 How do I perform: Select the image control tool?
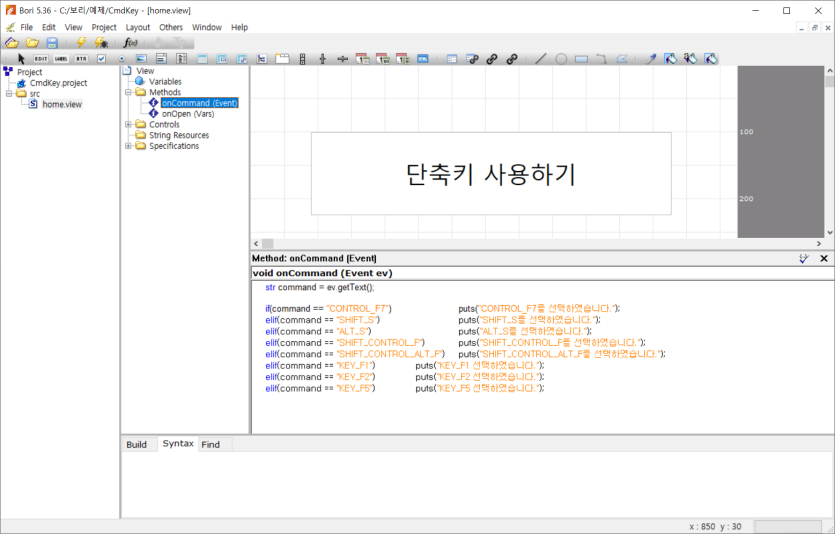[x=141, y=59]
